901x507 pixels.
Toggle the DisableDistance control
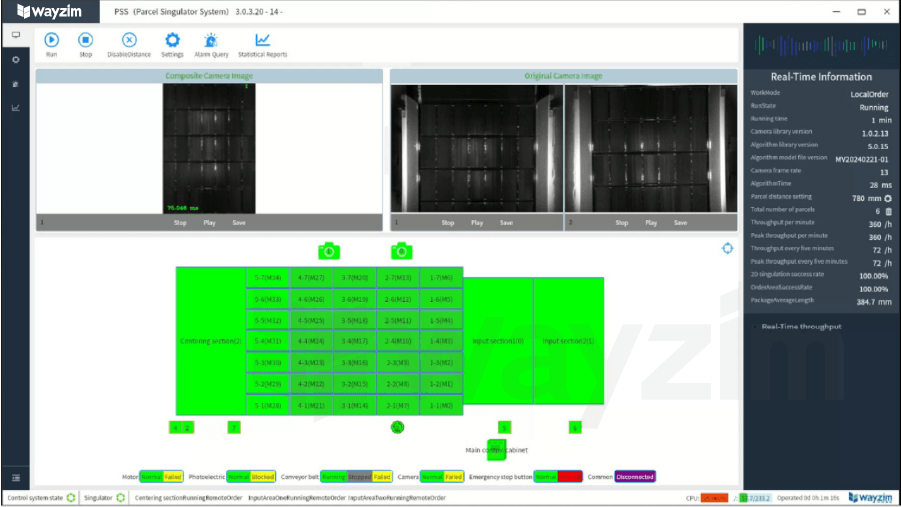pyautogui.click(x=129, y=40)
